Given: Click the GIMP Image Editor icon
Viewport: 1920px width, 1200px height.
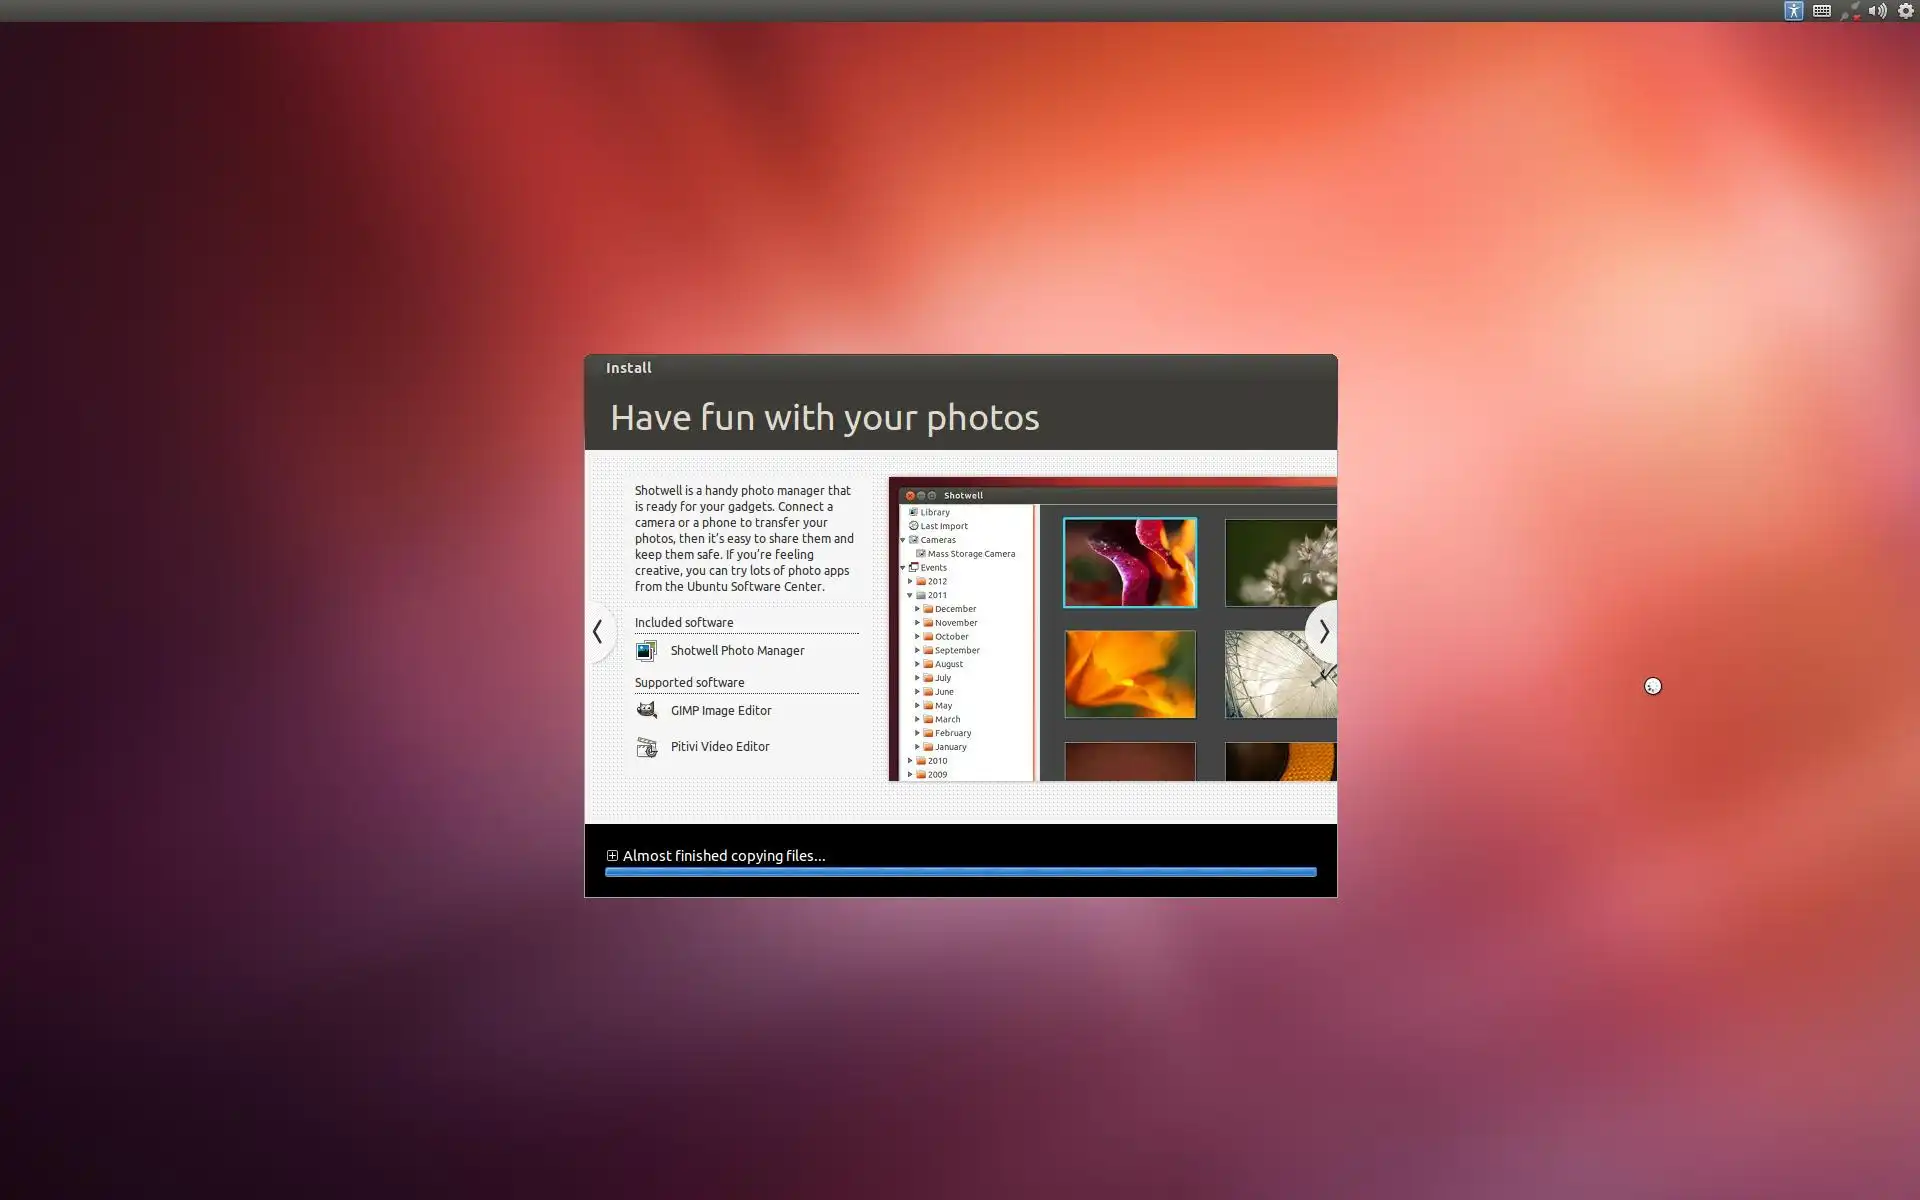Looking at the screenshot, I should click(646, 710).
